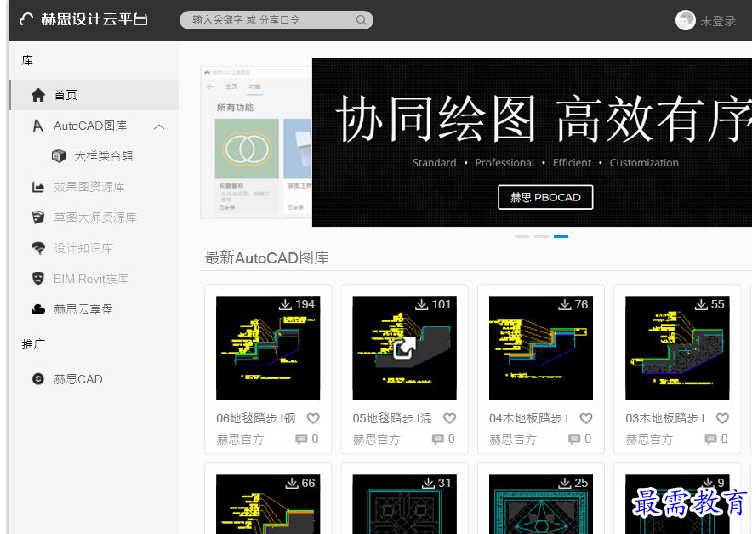The width and height of the screenshot is (756, 534).
Task: Open the 03木地板踏步 drawing thumbnail
Action: 677,348
